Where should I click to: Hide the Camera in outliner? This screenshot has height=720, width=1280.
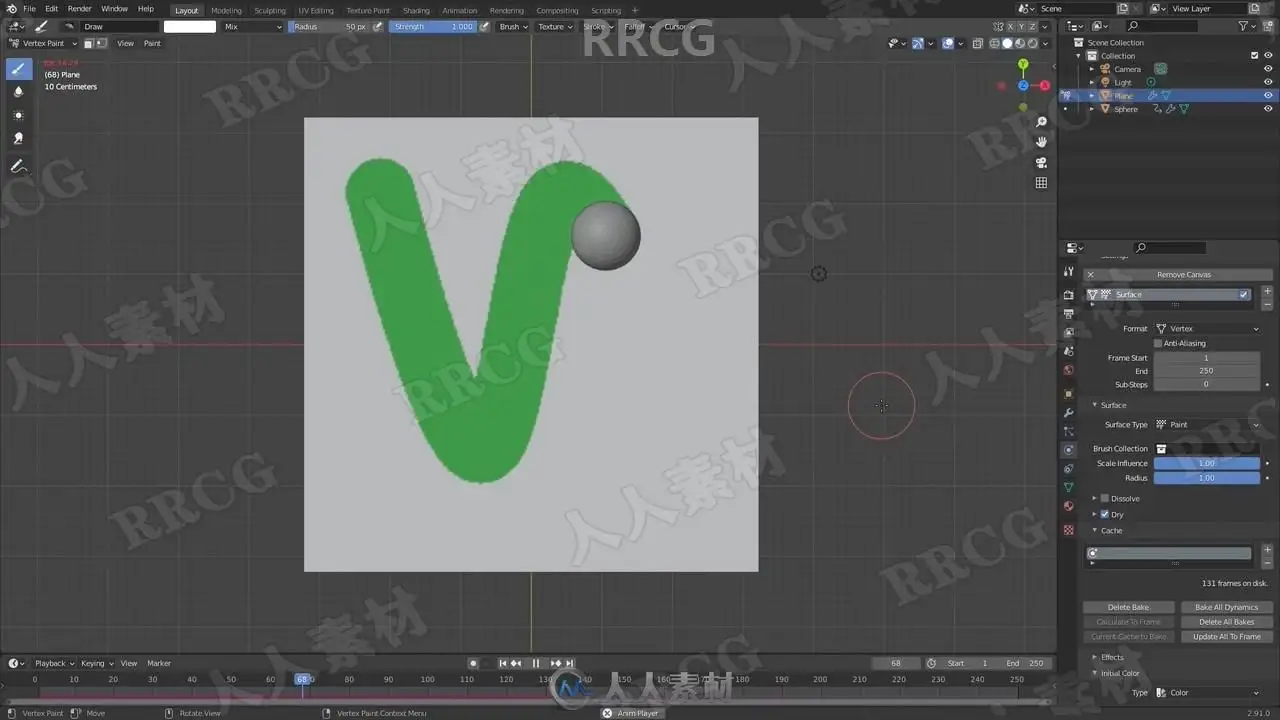[x=1268, y=69]
